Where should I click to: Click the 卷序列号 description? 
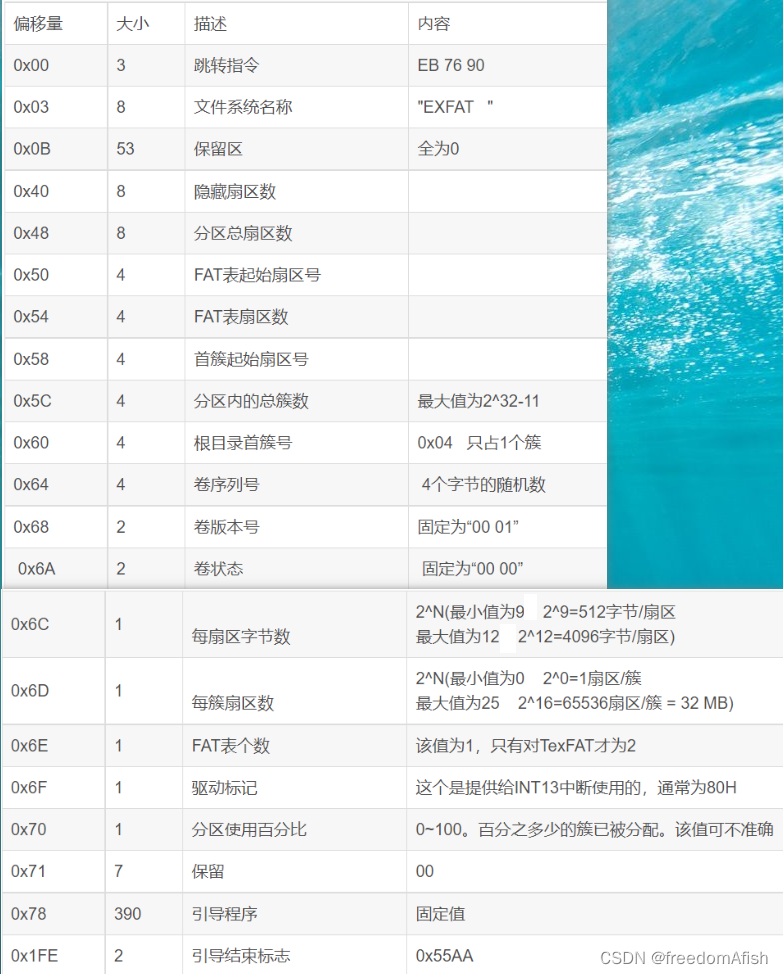click(x=226, y=484)
